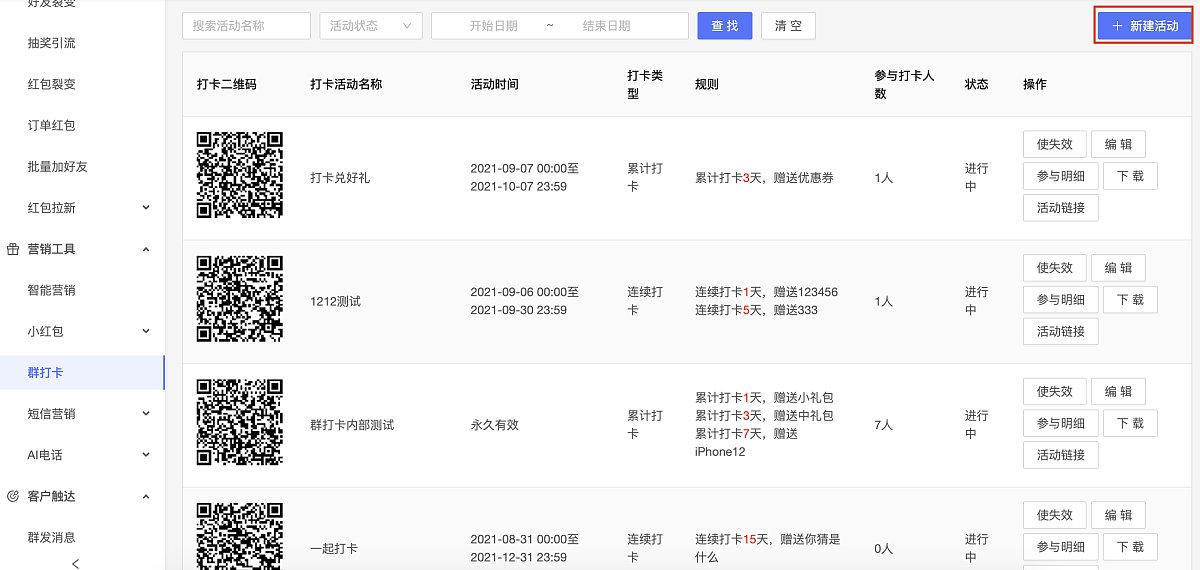
Task: Click 使失效 for 一起打卡 activity
Action: (x=1054, y=515)
